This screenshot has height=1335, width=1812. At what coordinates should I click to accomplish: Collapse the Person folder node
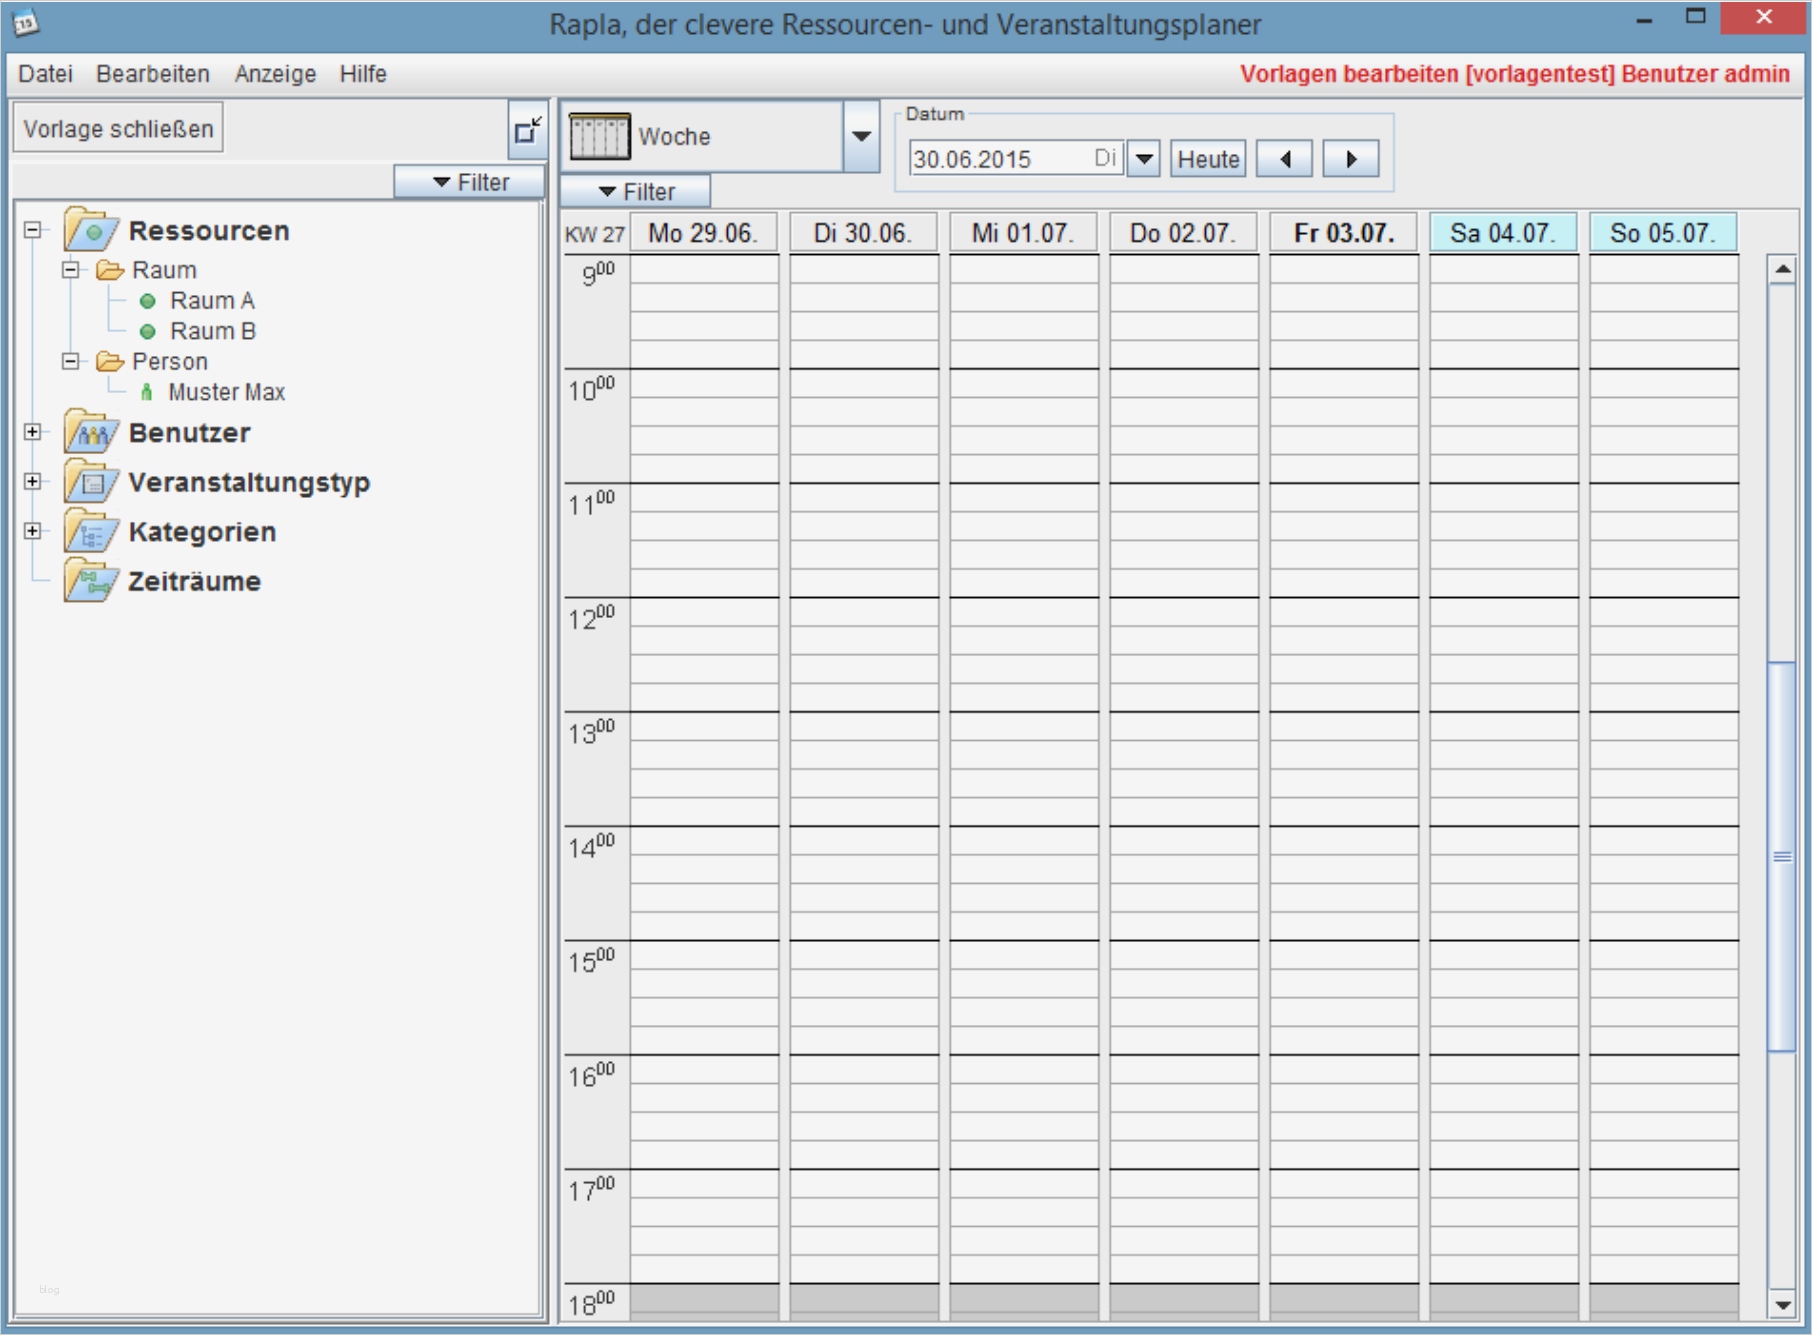70,361
